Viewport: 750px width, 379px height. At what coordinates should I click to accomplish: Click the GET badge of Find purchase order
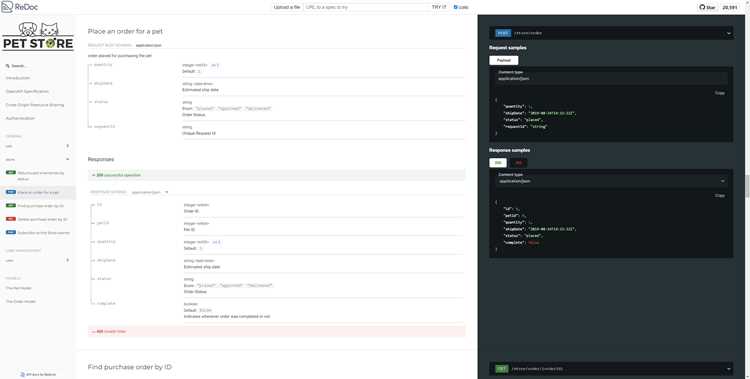[x=11, y=205]
